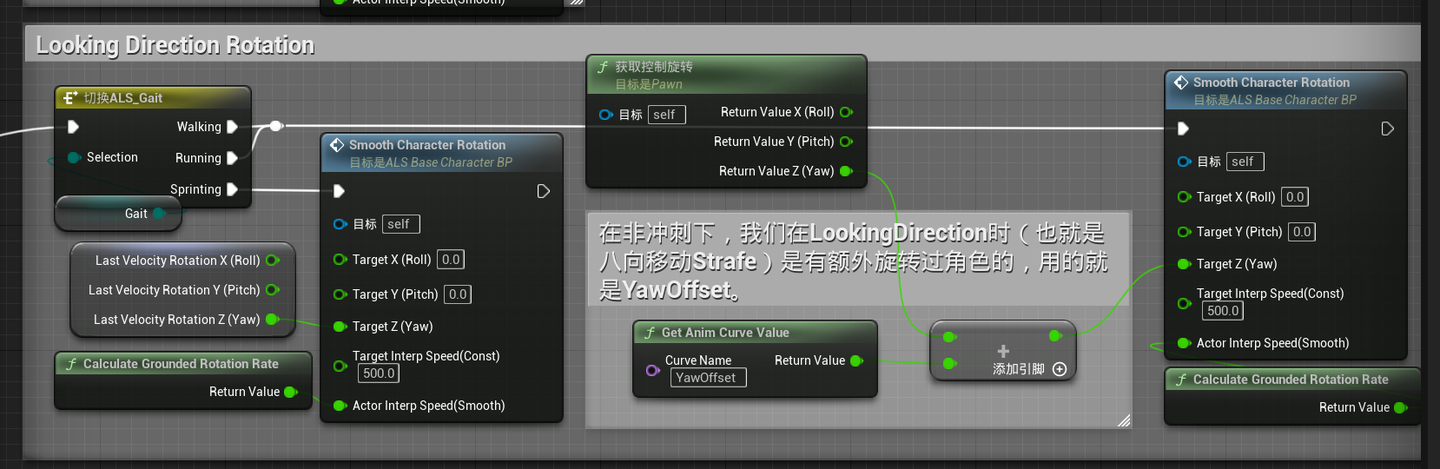Click exec input pin of right Smooth Character Rotation

tap(1184, 129)
